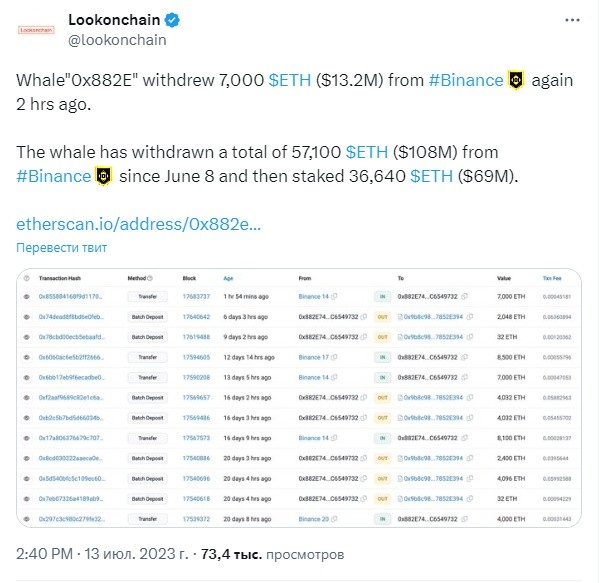Screen dimensions: 600x583
Task: Click the help icon next to Method header
Action: point(150,278)
